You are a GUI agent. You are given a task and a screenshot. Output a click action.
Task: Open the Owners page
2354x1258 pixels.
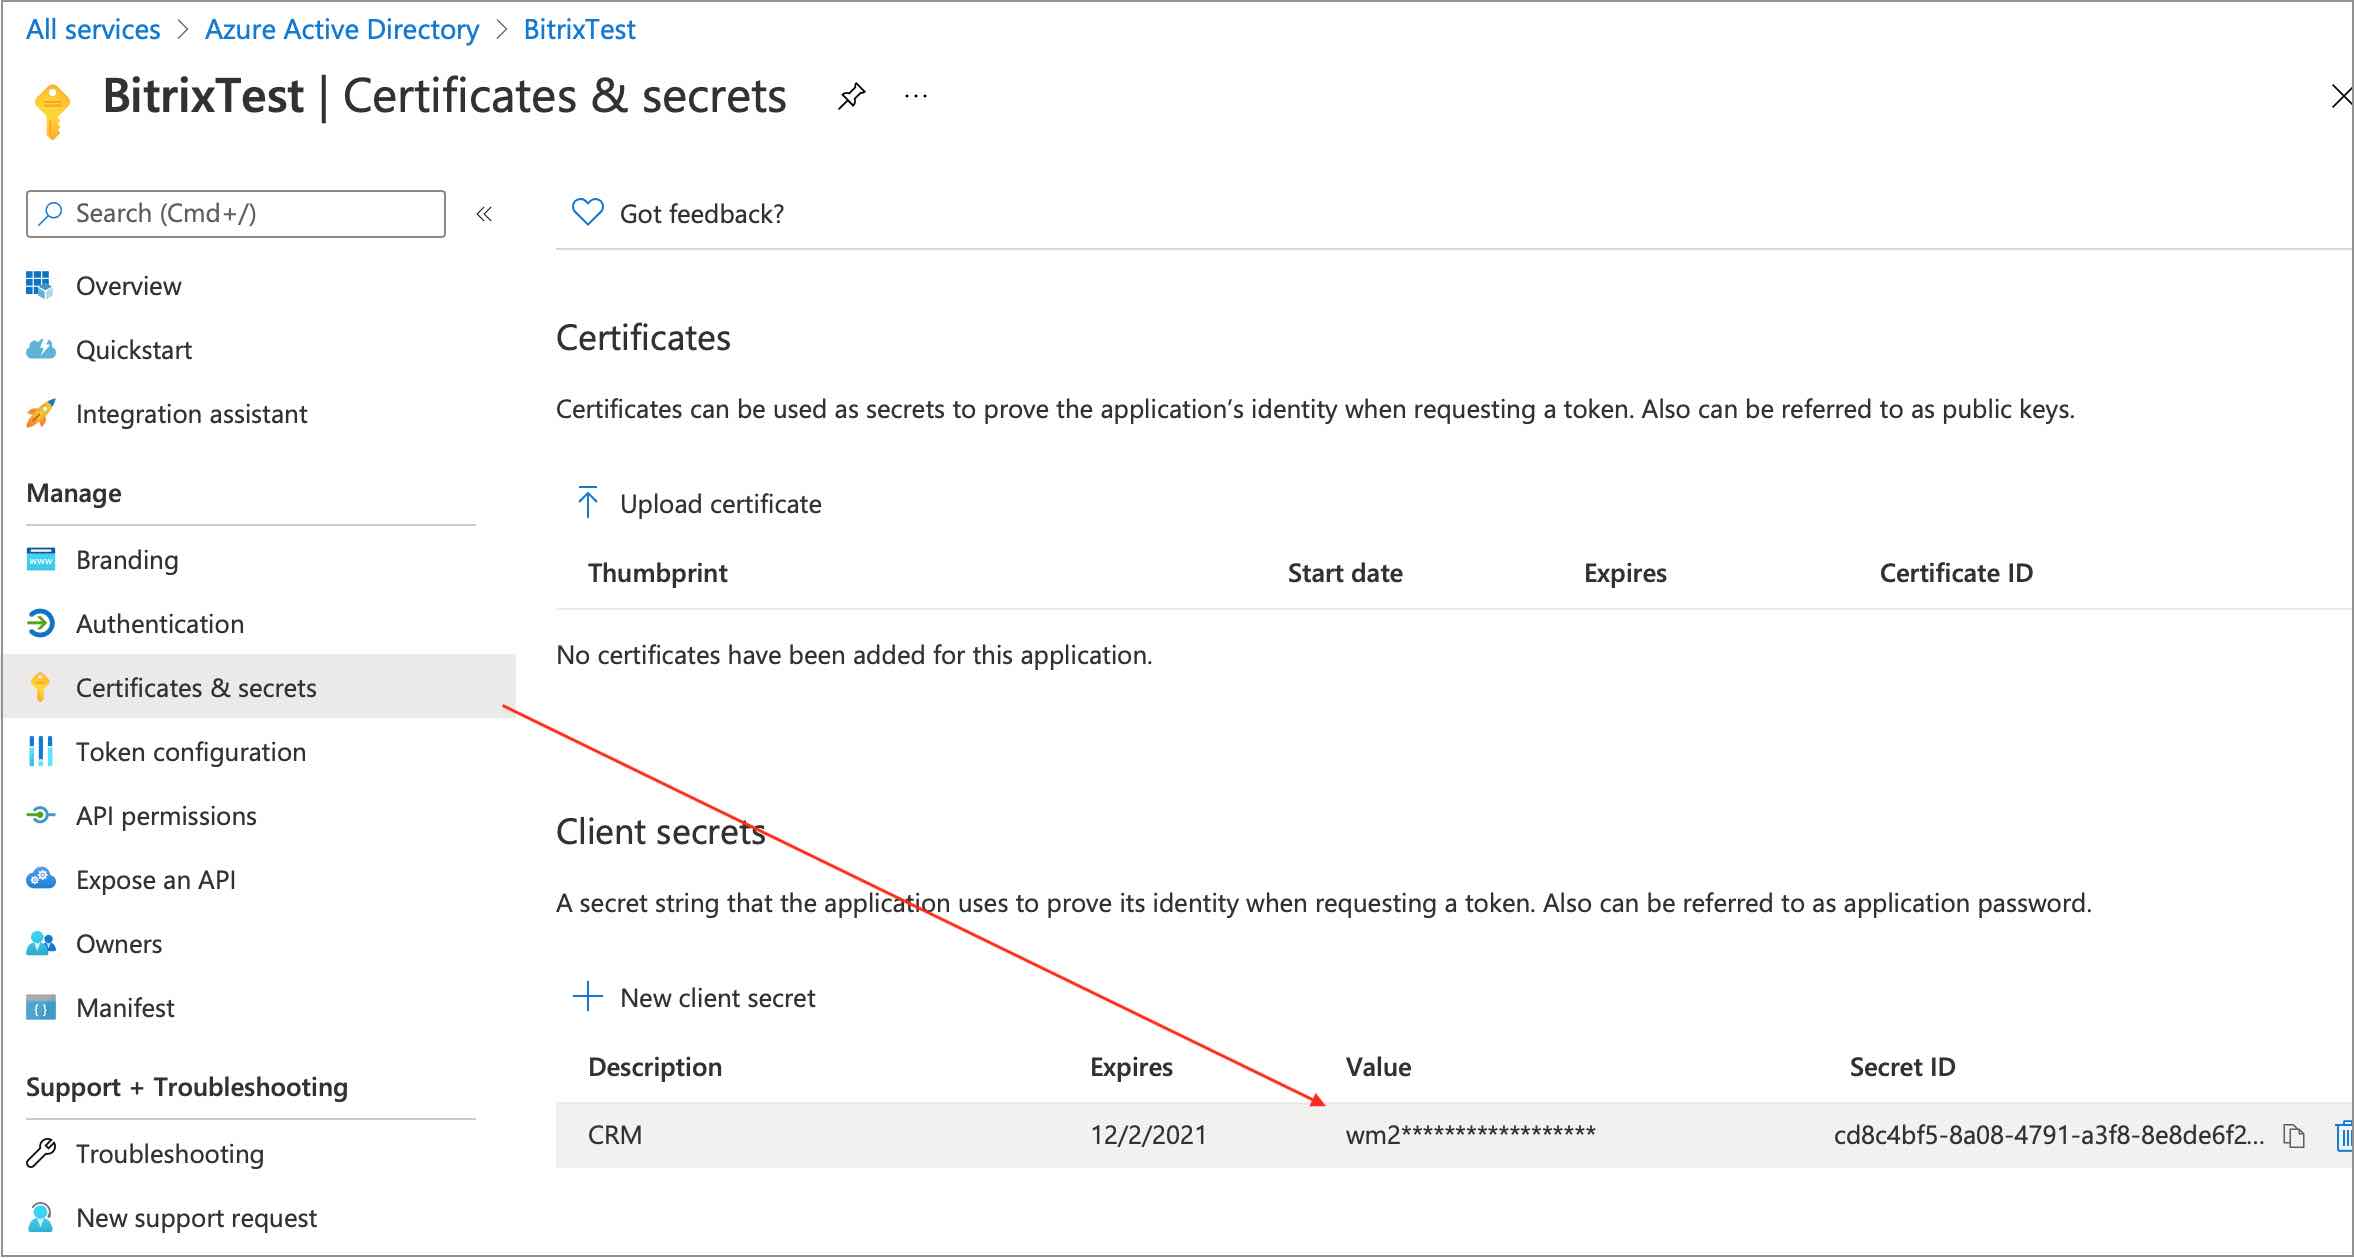pyautogui.click(x=119, y=944)
